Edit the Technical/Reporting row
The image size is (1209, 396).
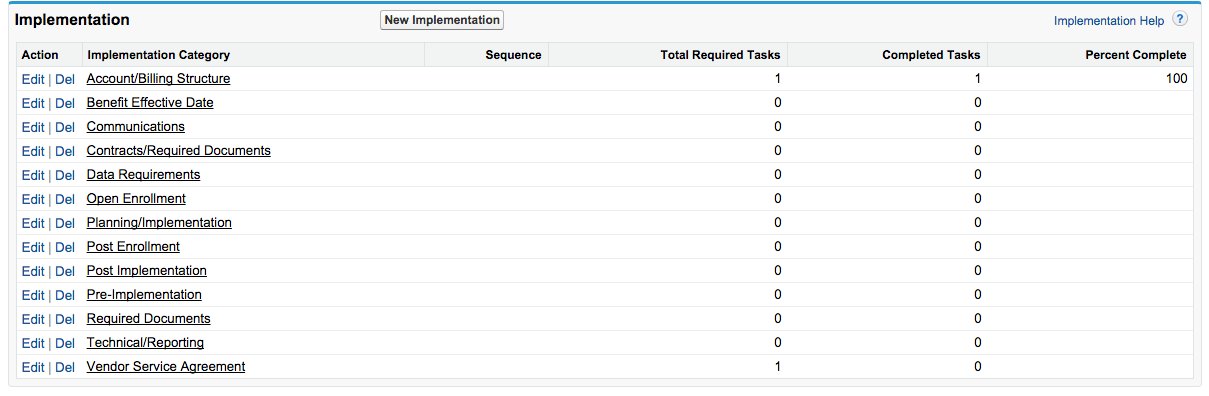pyautogui.click(x=32, y=343)
